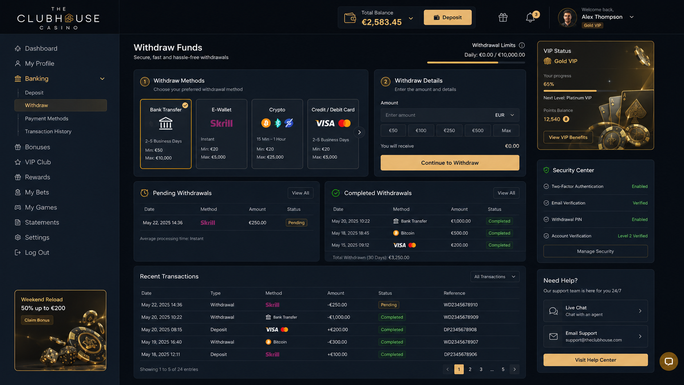This screenshot has width=684, height=385.
Task: Click Continue to Withdraw button
Action: coord(450,163)
